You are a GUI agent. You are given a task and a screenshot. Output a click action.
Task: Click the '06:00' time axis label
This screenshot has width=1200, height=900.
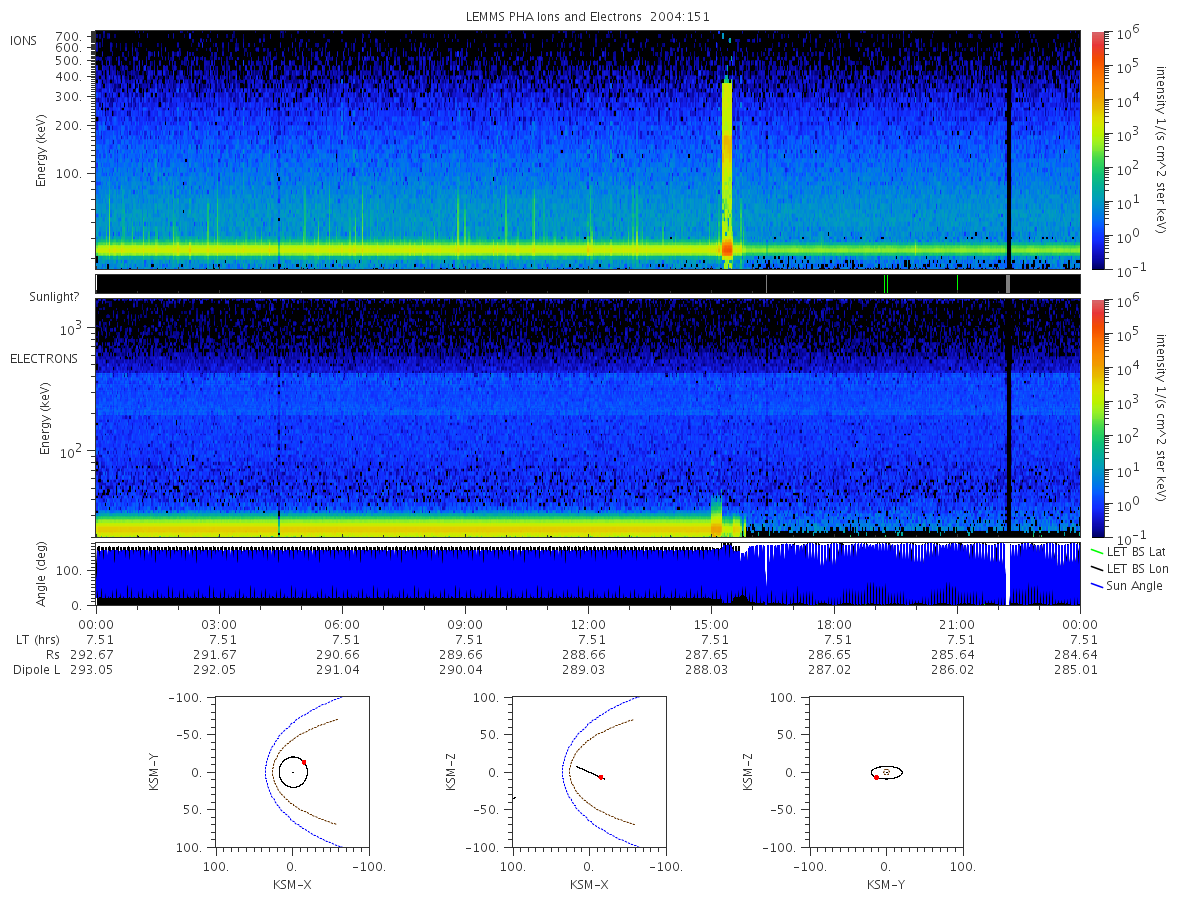click(x=342, y=624)
